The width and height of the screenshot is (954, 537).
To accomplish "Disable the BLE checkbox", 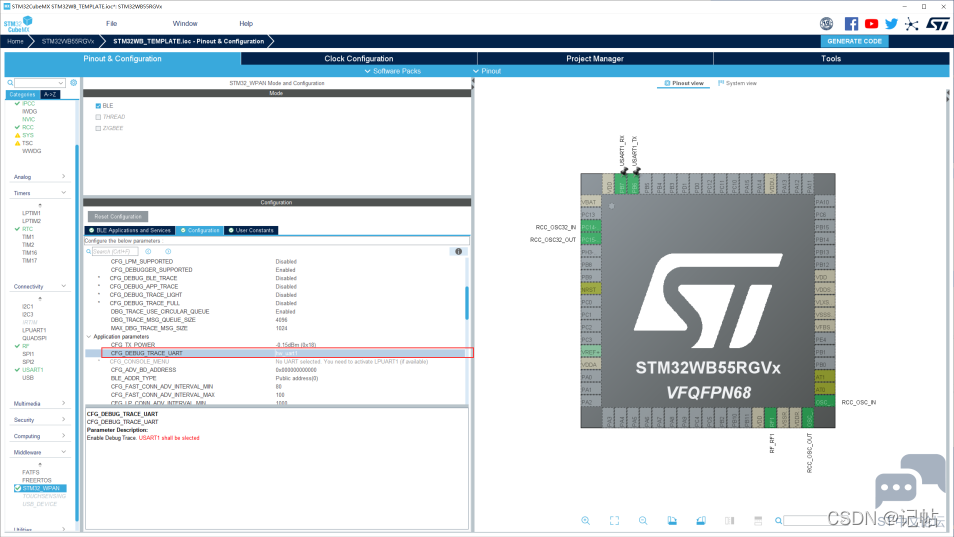I will pyautogui.click(x=98, y=106).
